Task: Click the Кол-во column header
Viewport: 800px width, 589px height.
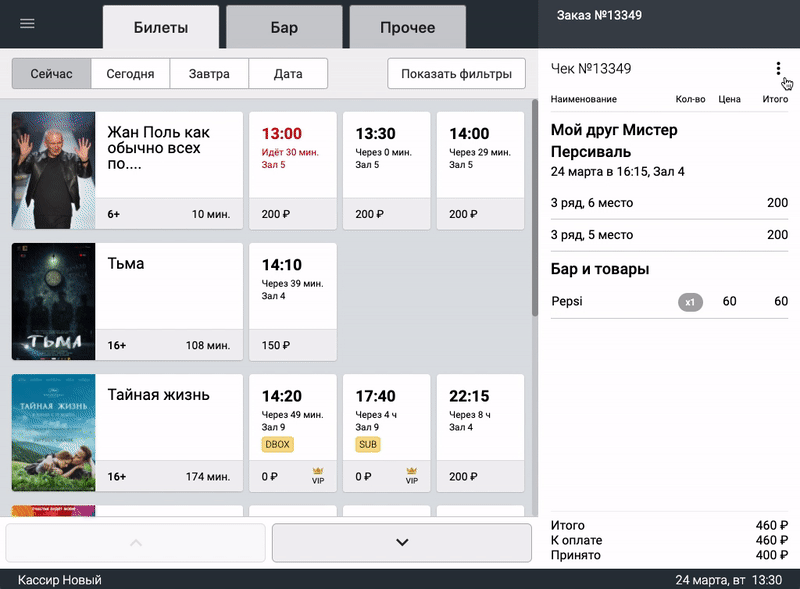Action: click(690, 99)
